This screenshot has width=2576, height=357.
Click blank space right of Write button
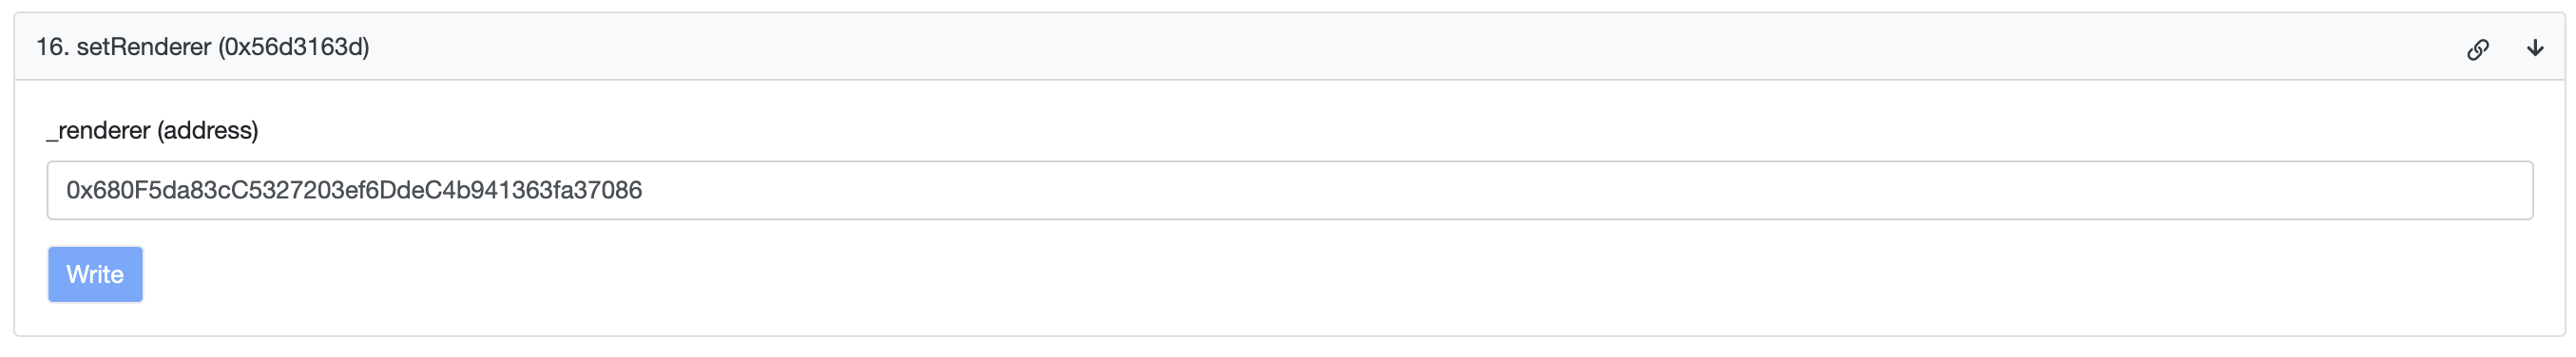[1300, 274]
